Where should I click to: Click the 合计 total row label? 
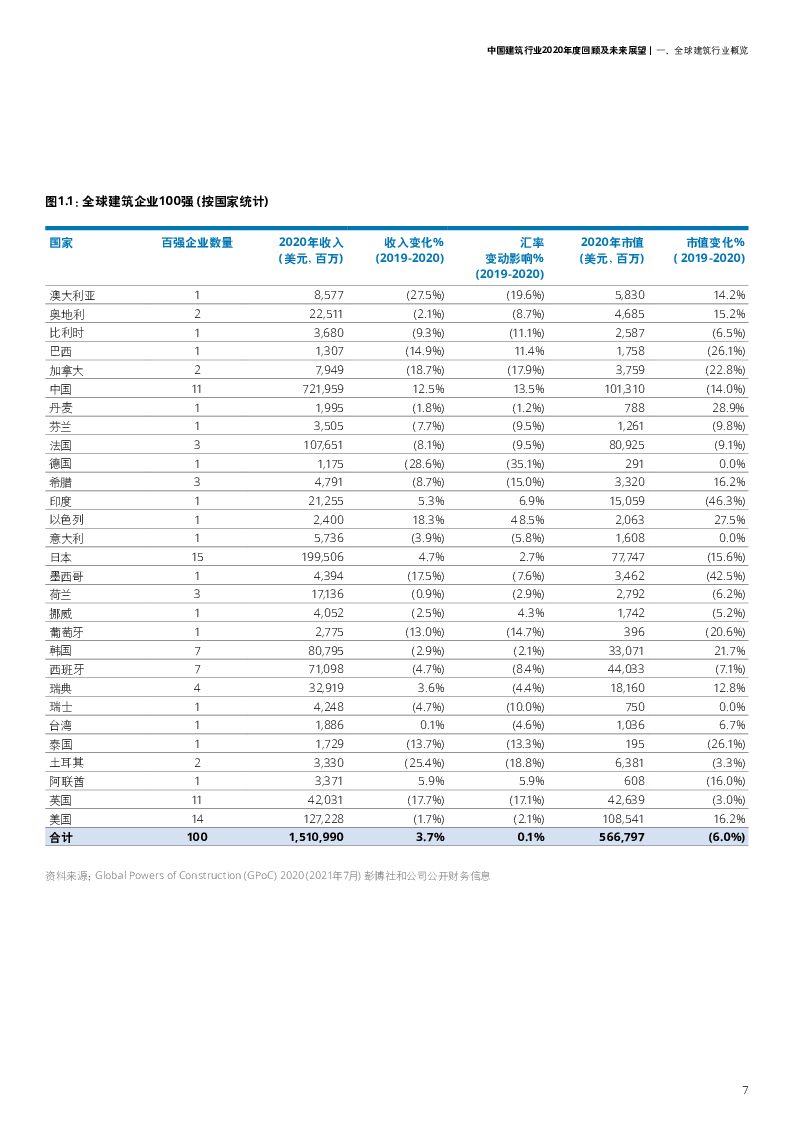pos(60,837)
